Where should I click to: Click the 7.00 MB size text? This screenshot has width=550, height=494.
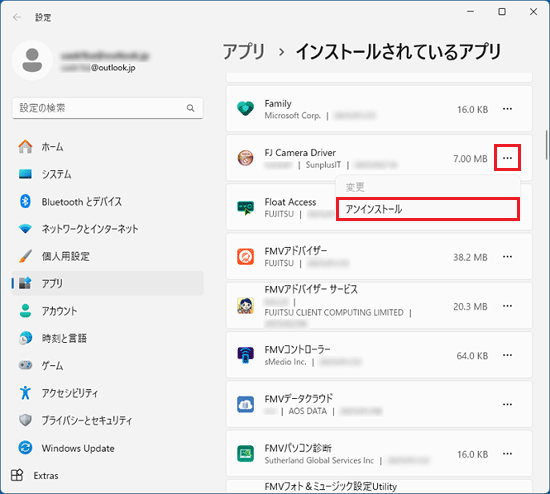click(x=470, y=159)
